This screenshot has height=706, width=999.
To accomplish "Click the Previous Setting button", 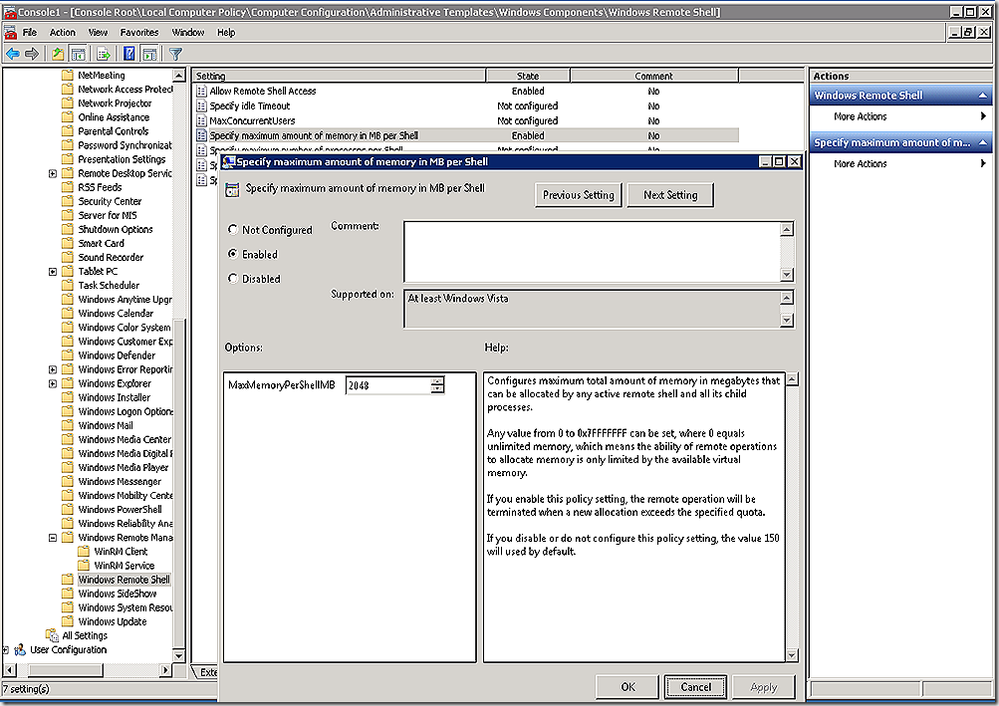I will coord(579,195).
